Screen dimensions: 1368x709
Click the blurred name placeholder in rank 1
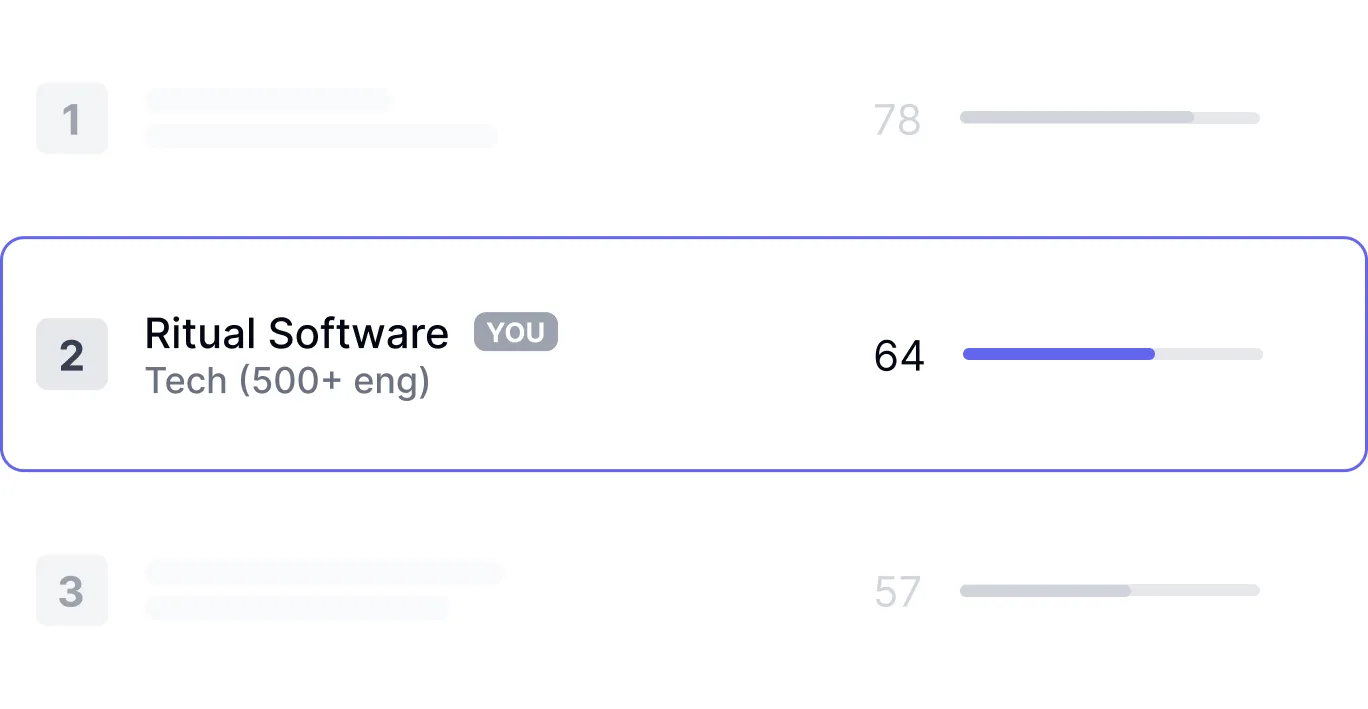(268, 100)
